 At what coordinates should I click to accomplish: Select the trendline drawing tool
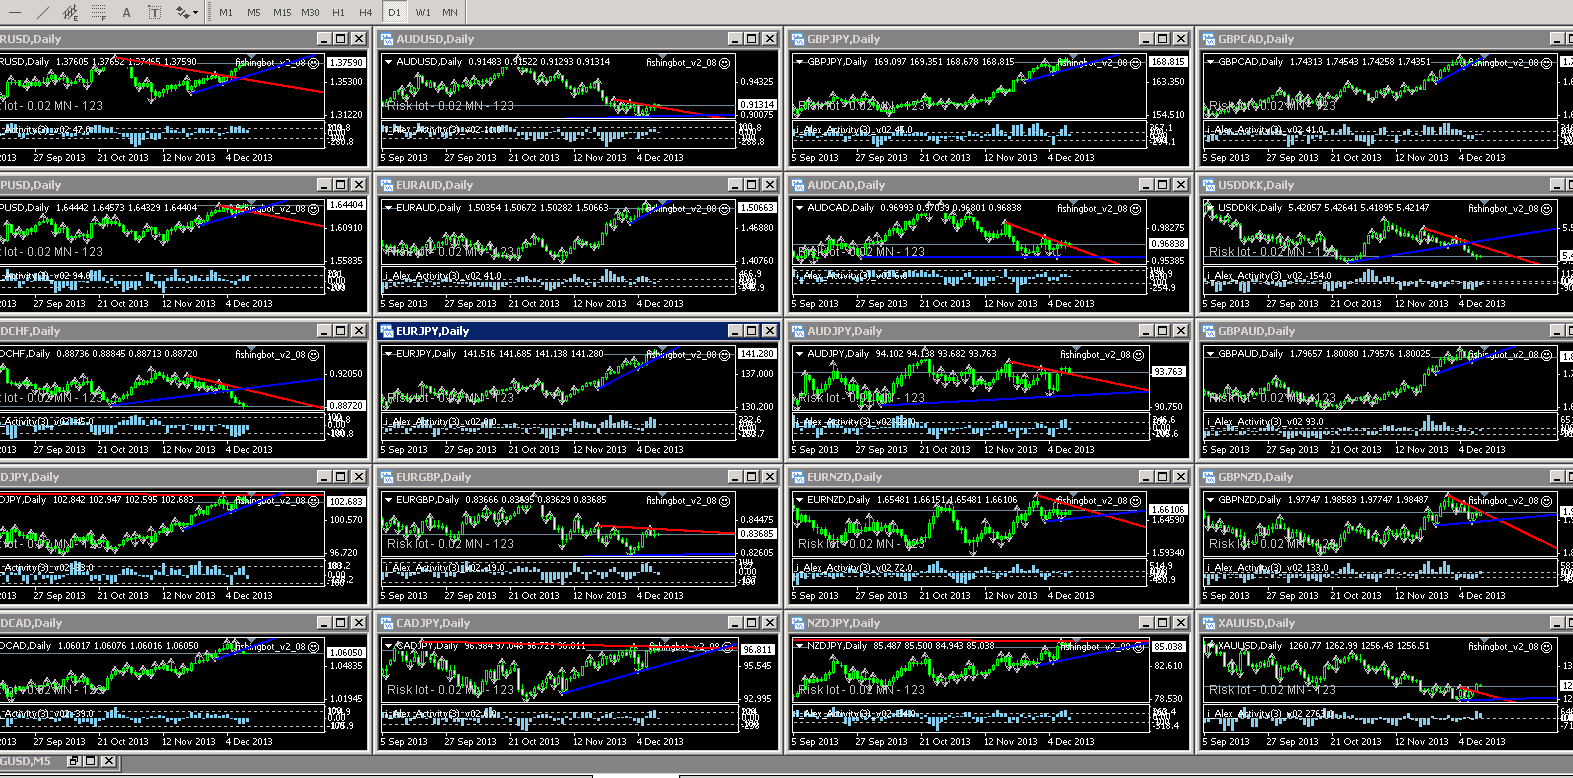point(42,12)
